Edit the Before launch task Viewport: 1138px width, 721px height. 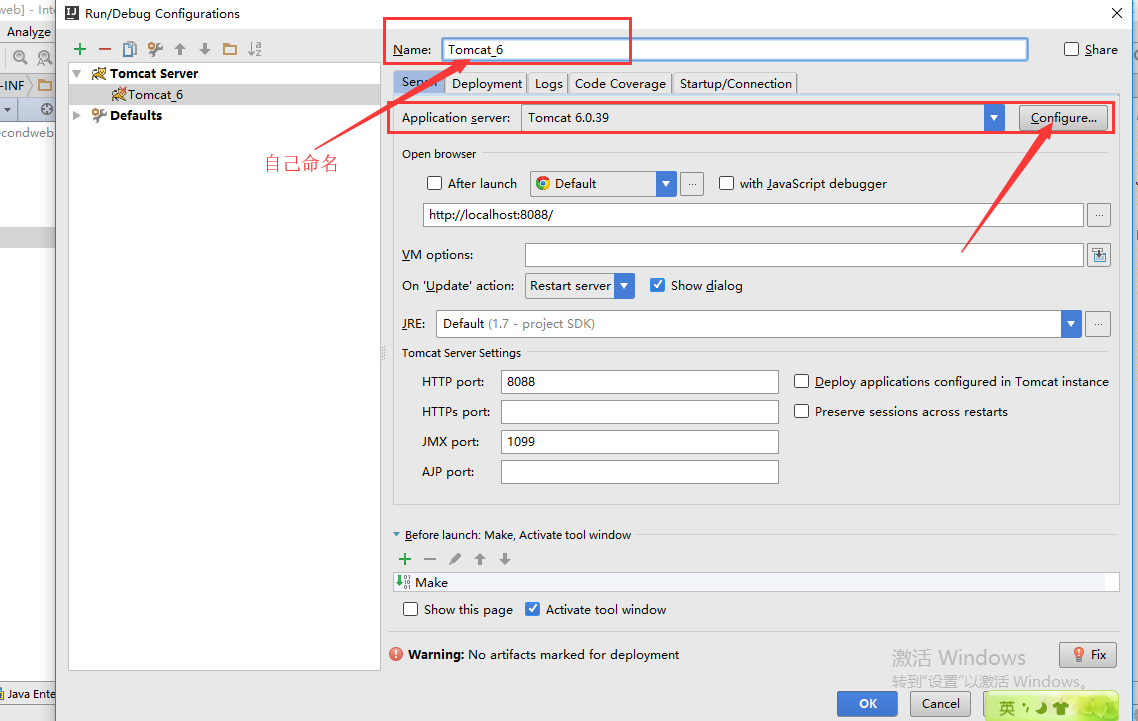pyautogui.click(x=455, y=558)
